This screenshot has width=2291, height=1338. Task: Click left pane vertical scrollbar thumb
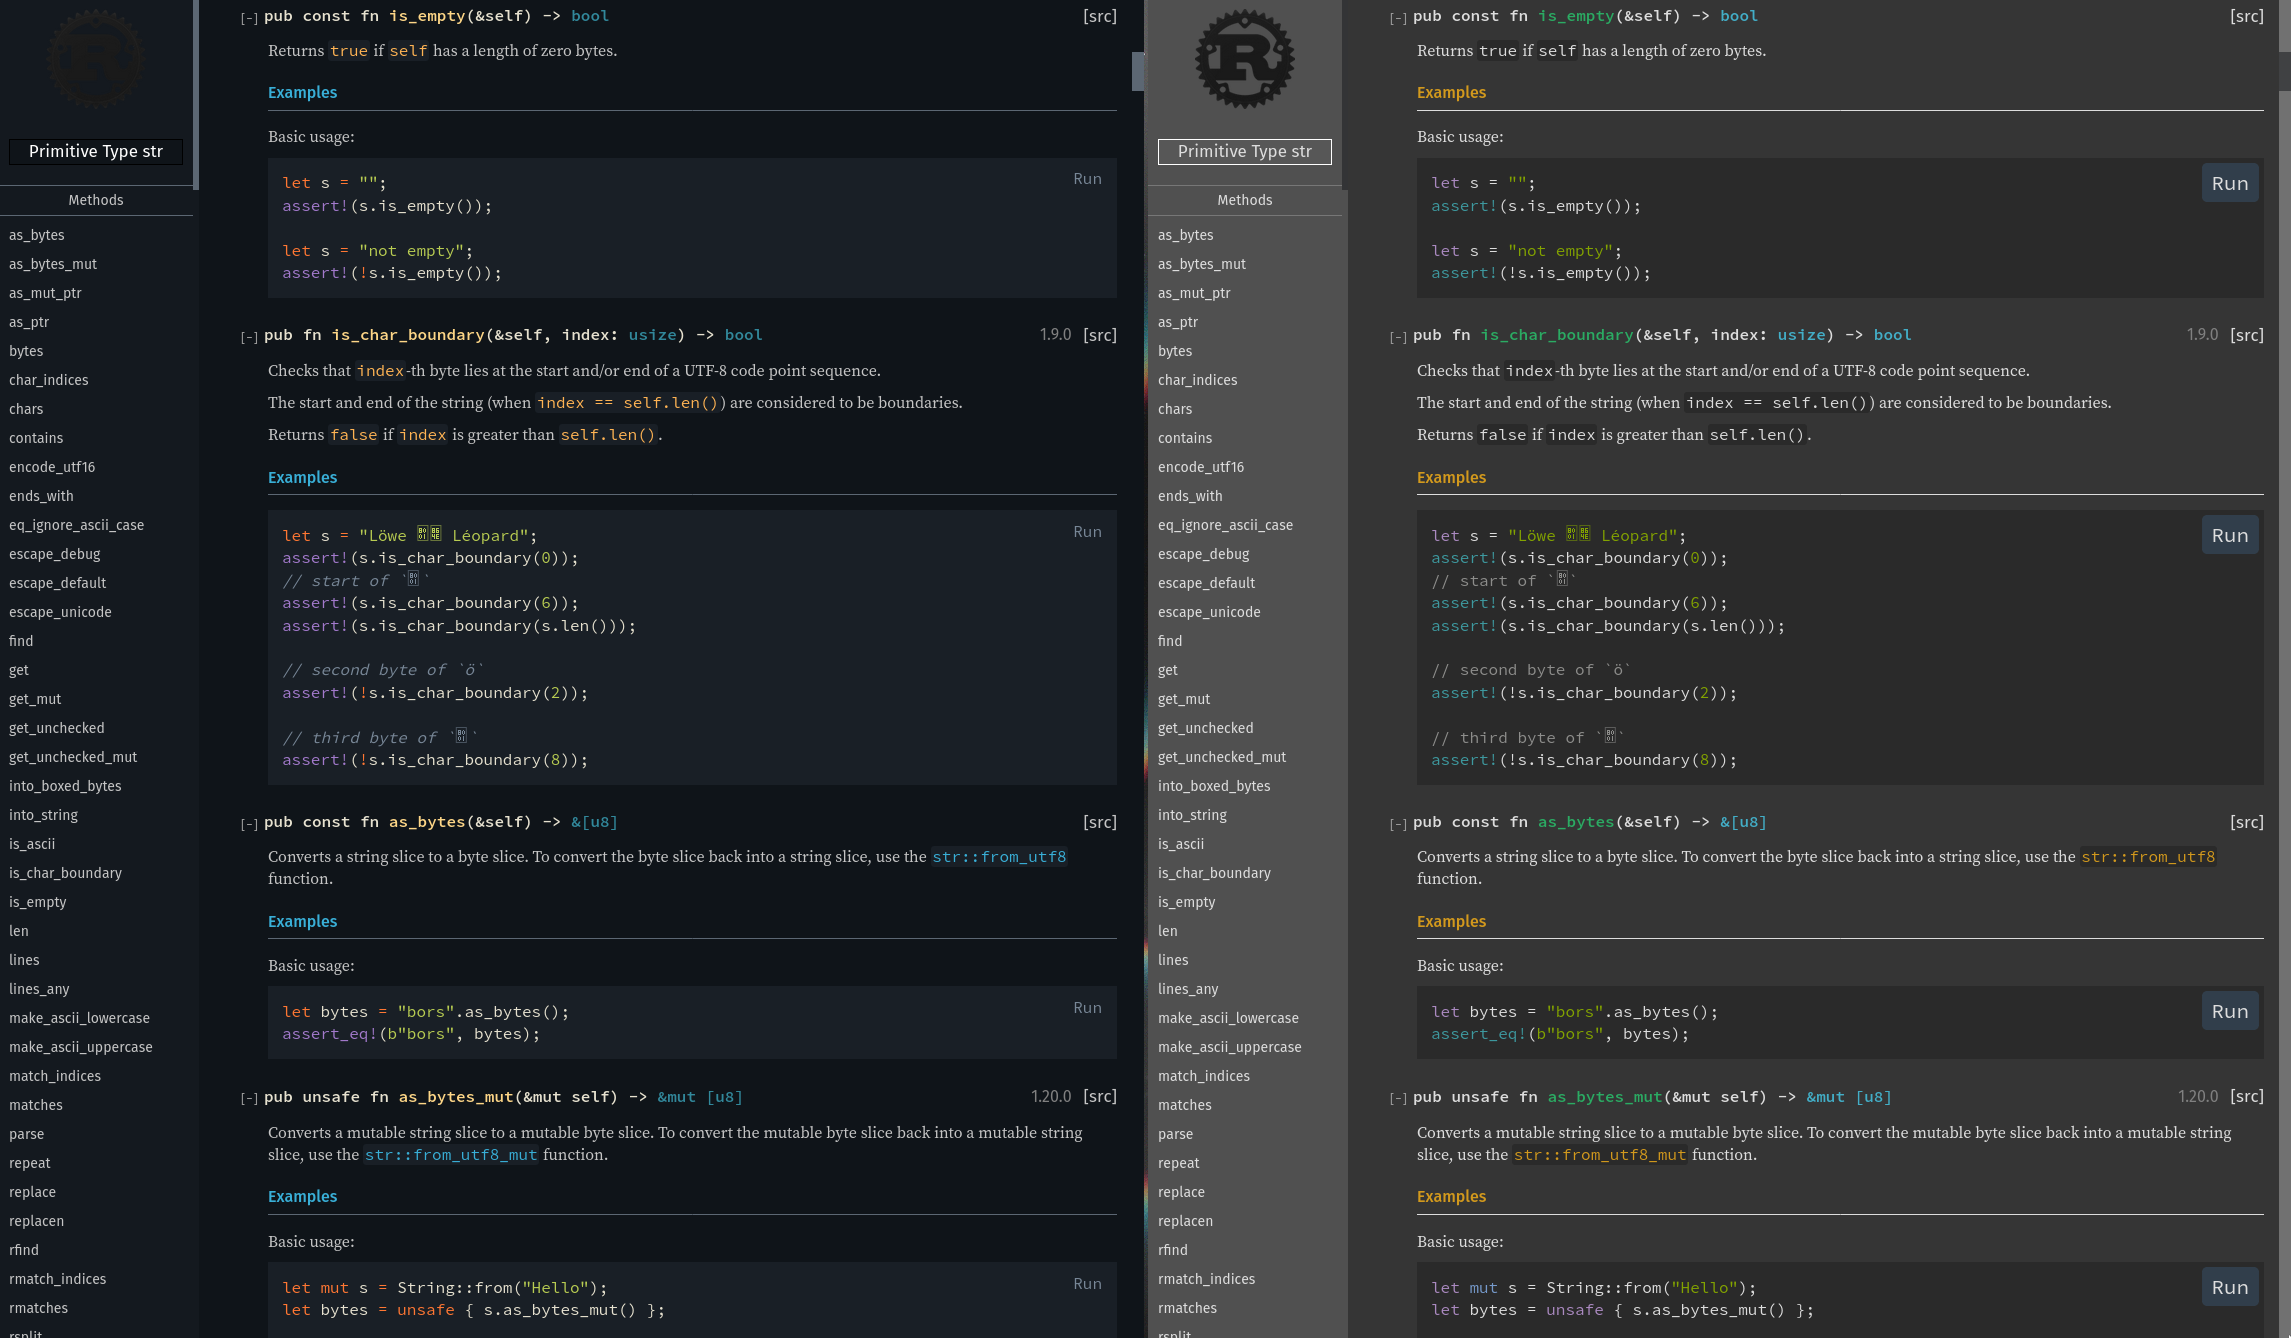click(x=1137, y=71)
